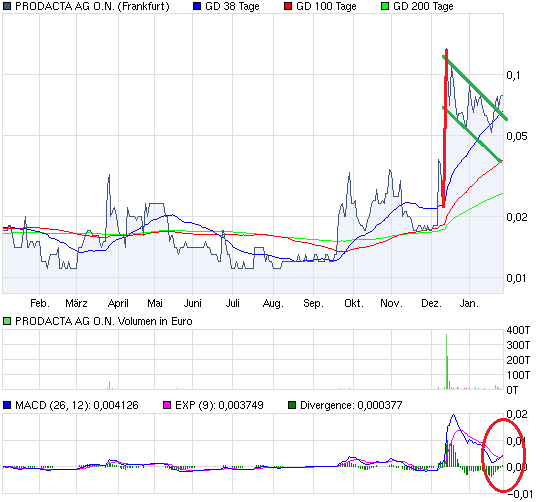Viewport: 545px width, 502px height.
Task: Click the Divergence: 0,000377 value text
Action: [351, 405]
